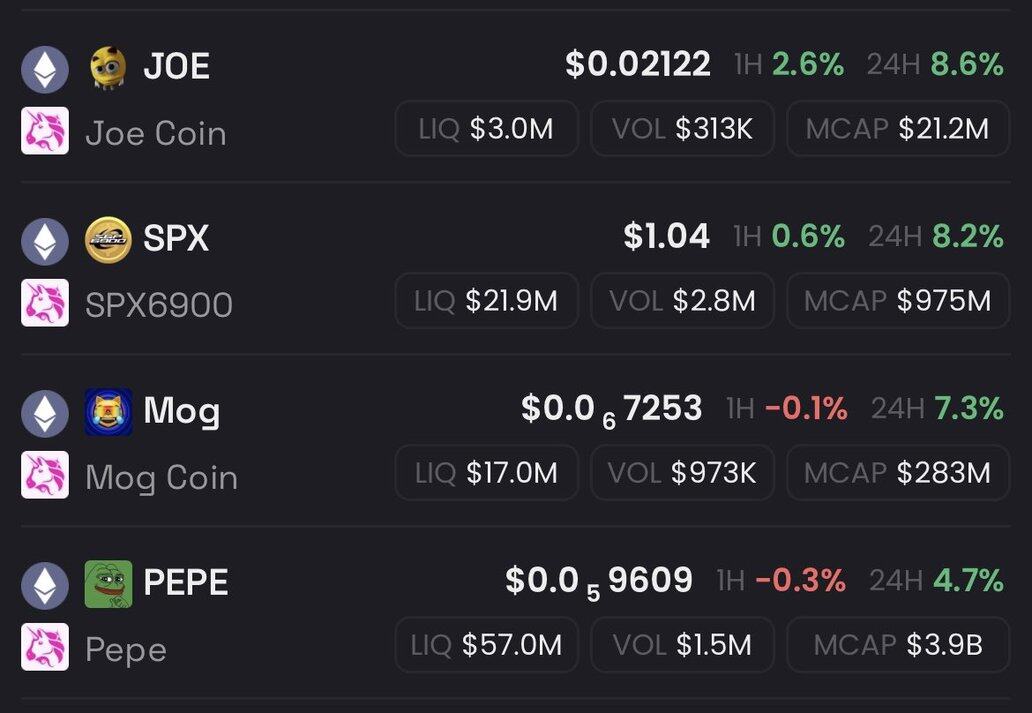Click Mog's 24H 7.3% change value

click(x=968, y=409)
